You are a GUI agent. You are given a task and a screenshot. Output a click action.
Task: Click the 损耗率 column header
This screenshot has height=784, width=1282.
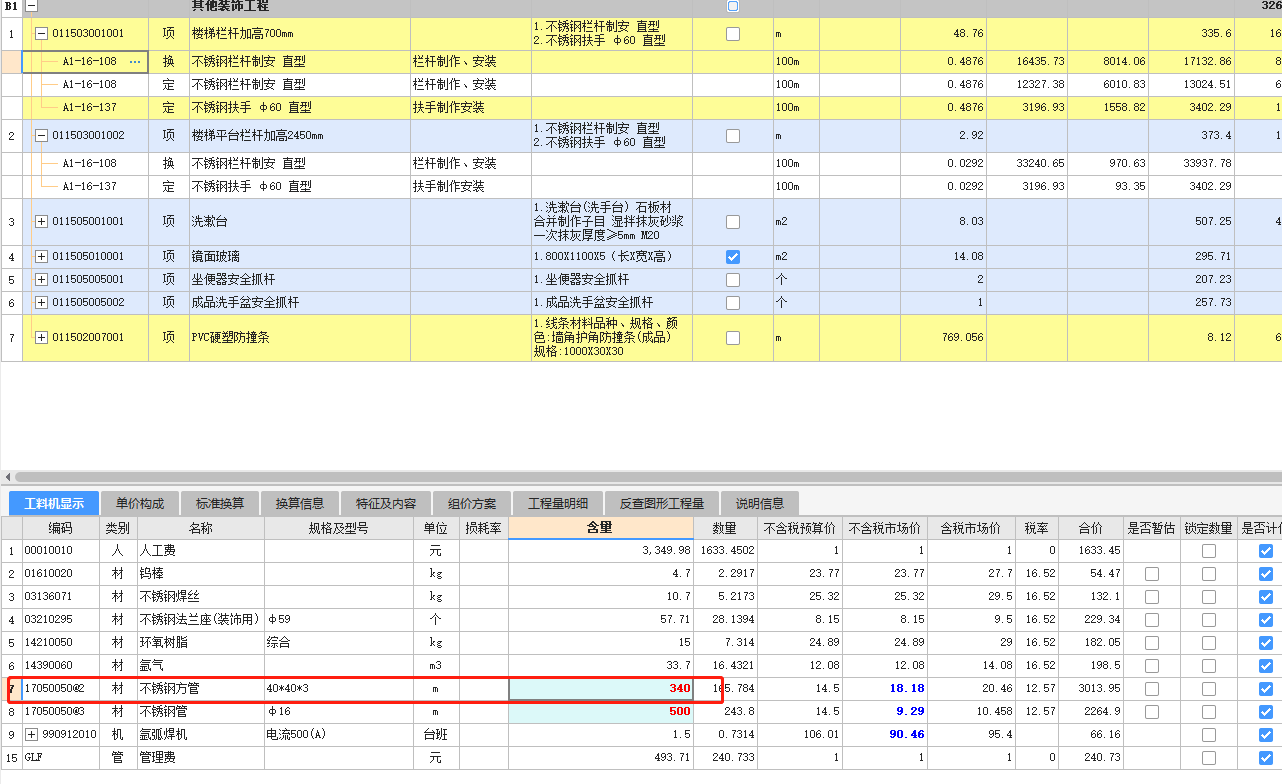(484, 528)
